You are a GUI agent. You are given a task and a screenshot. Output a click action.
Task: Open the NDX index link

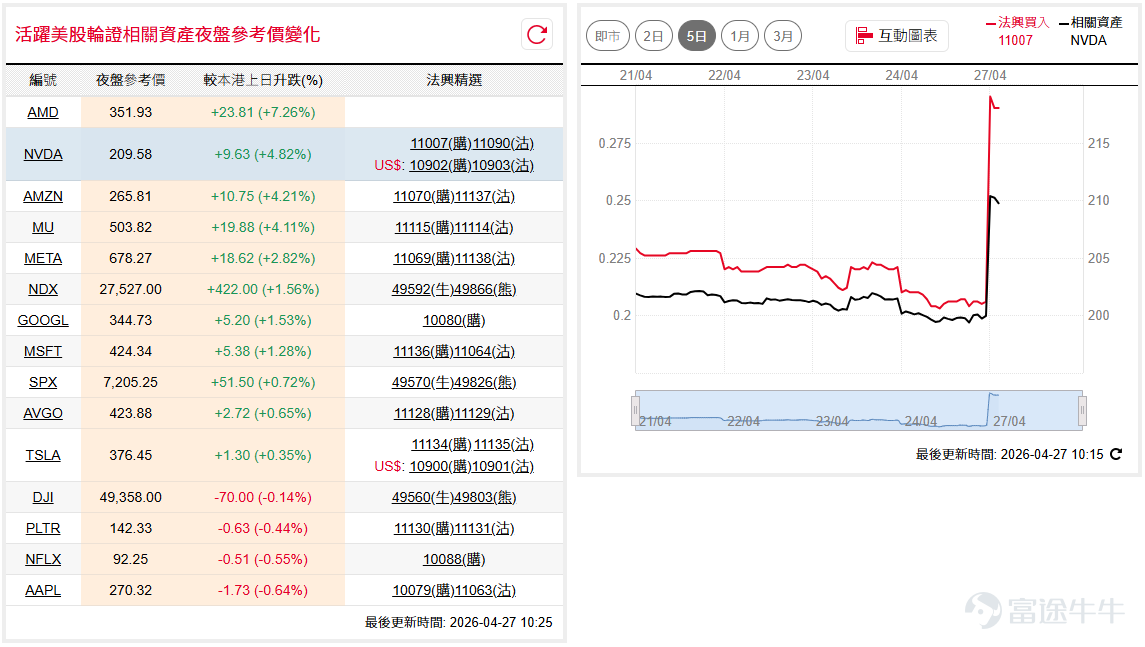43,289
